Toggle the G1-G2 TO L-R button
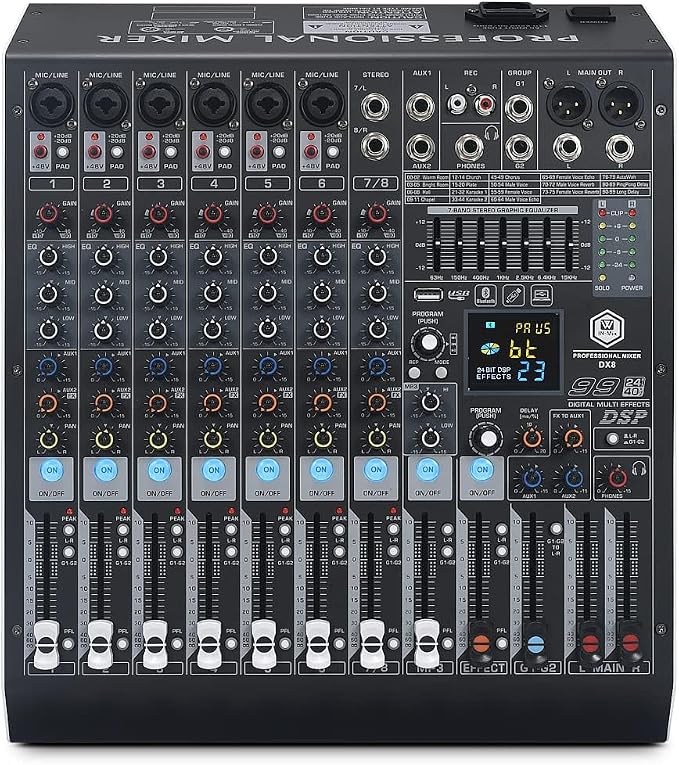Screen dimensions: 679x765 pos(556,528)
